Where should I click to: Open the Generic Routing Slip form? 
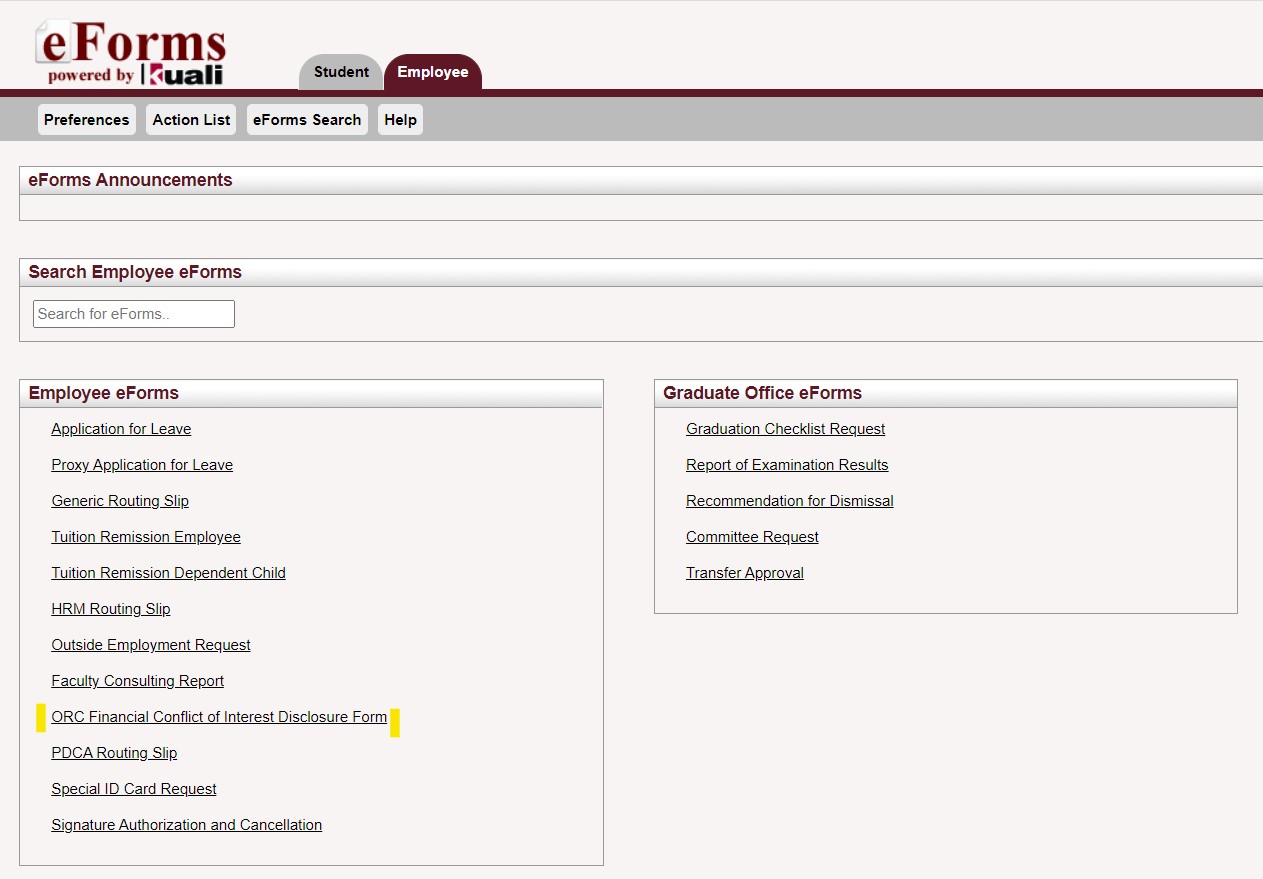(x=120, y=501)
